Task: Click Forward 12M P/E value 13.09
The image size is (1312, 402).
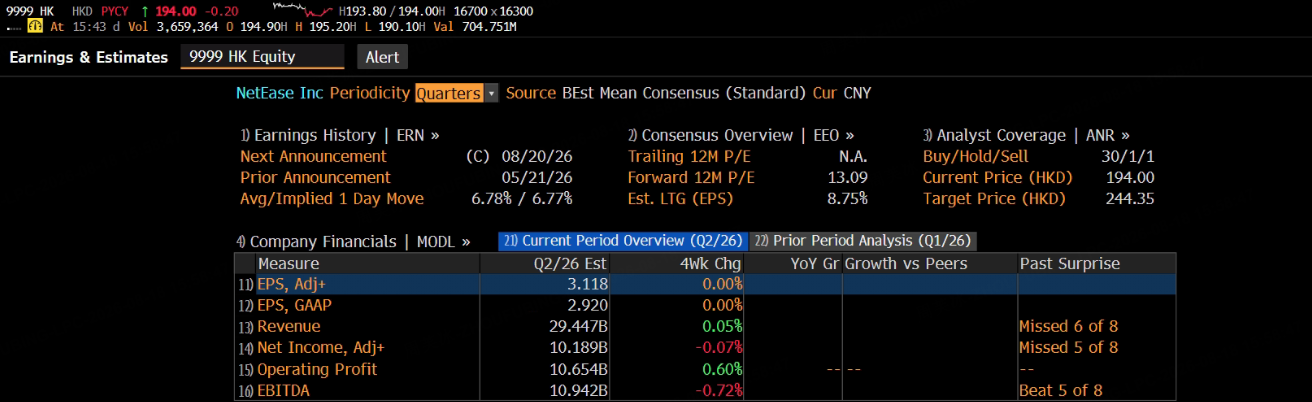Action: coord(847,177)
